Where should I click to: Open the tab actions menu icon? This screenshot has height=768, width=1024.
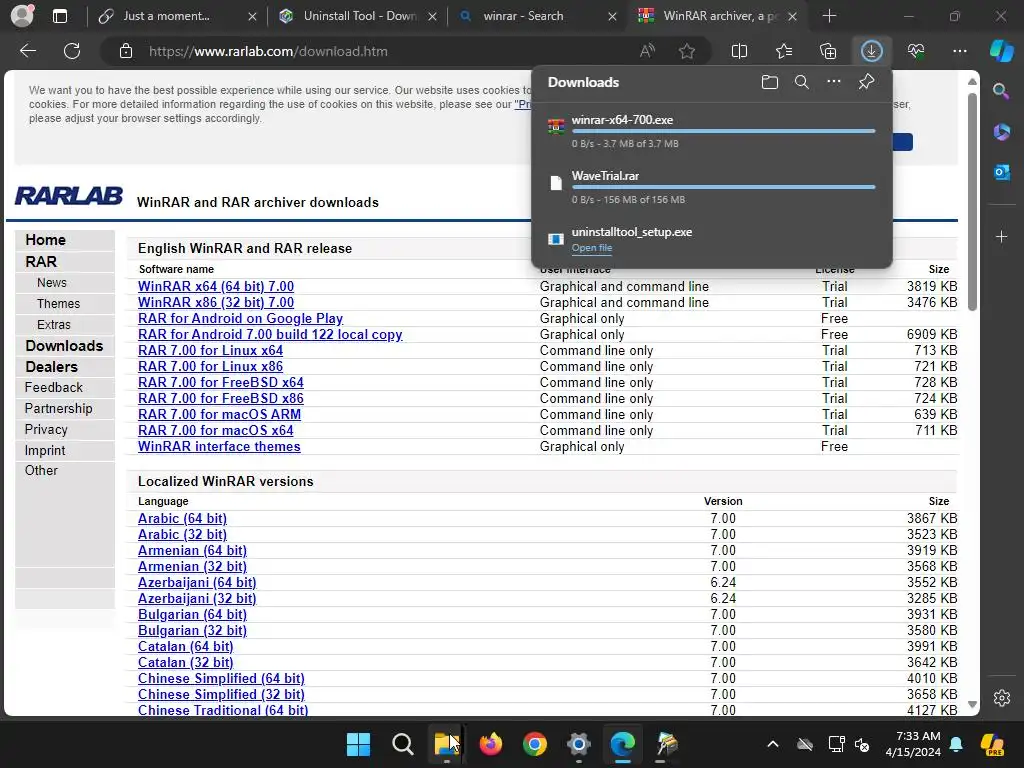click(60, 16)
